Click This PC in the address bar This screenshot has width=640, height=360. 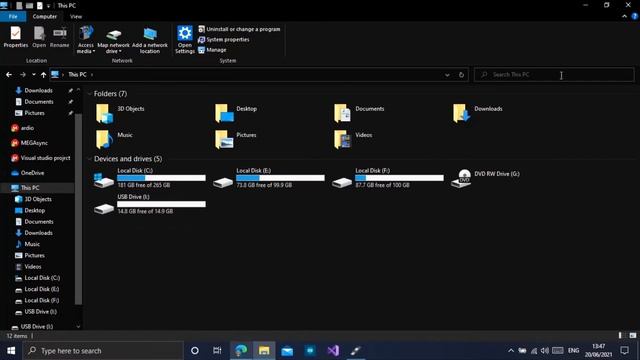coord(77,75)
